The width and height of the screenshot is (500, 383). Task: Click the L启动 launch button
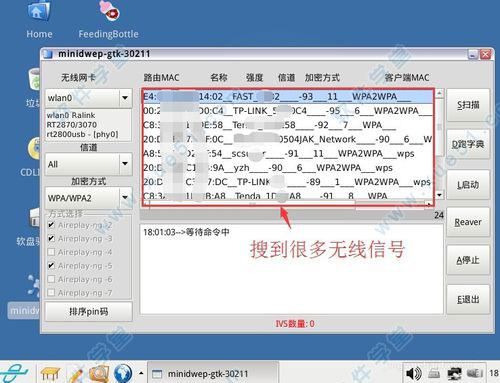(x=468, y=185)
